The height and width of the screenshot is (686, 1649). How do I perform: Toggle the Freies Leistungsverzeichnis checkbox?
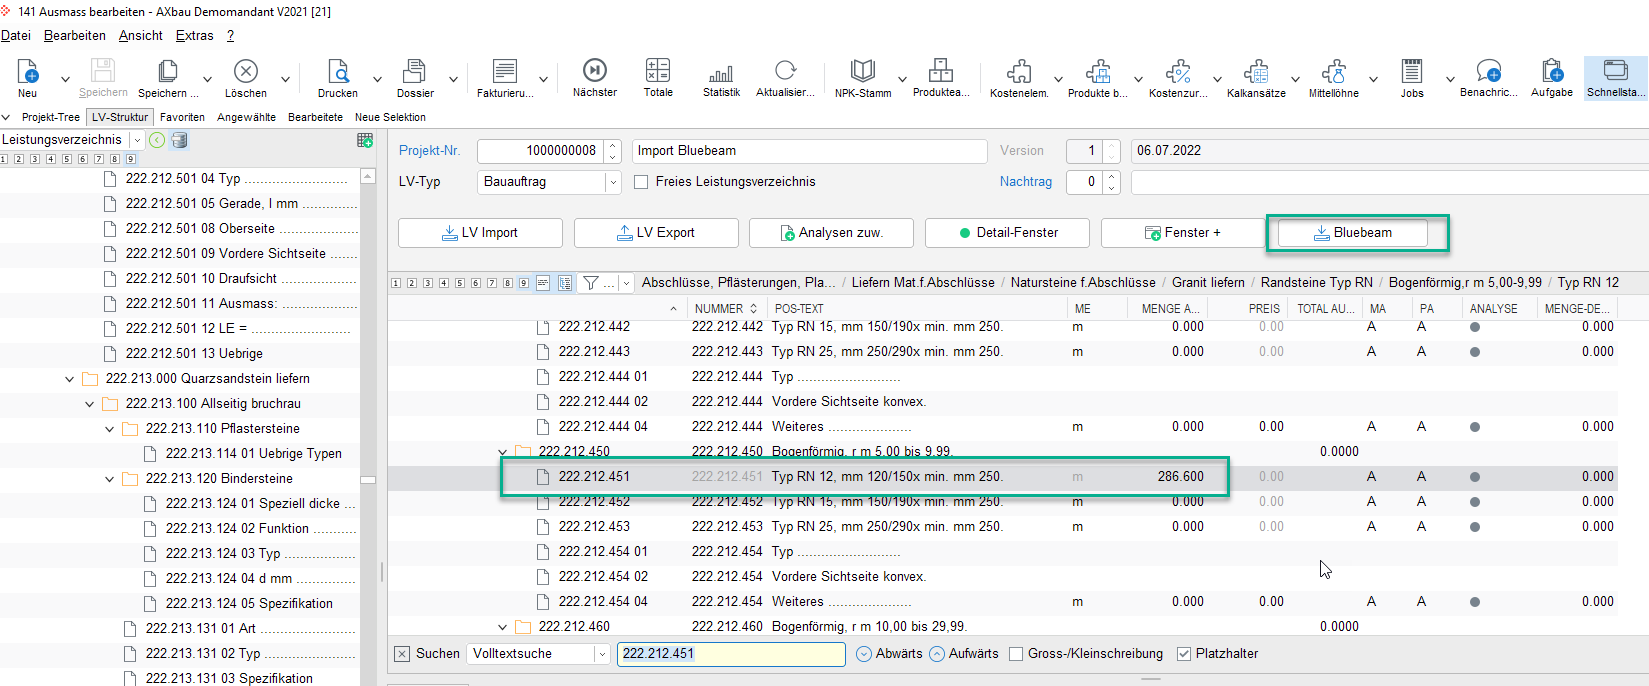[641, 182]
